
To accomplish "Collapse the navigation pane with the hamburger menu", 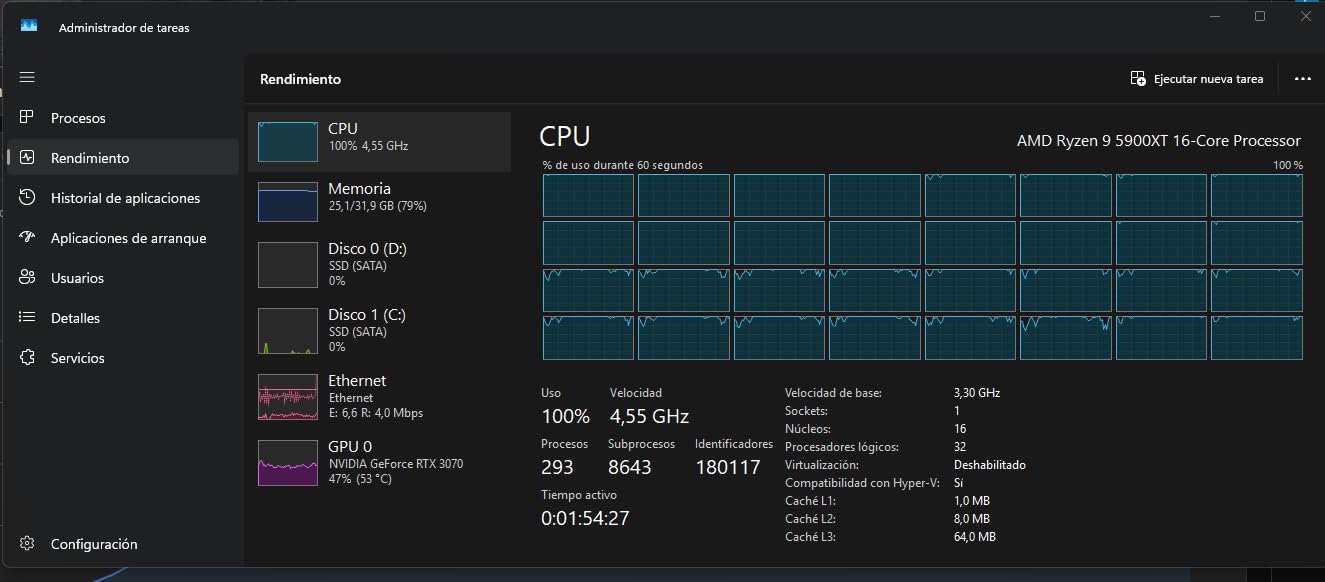I will 27,77.
